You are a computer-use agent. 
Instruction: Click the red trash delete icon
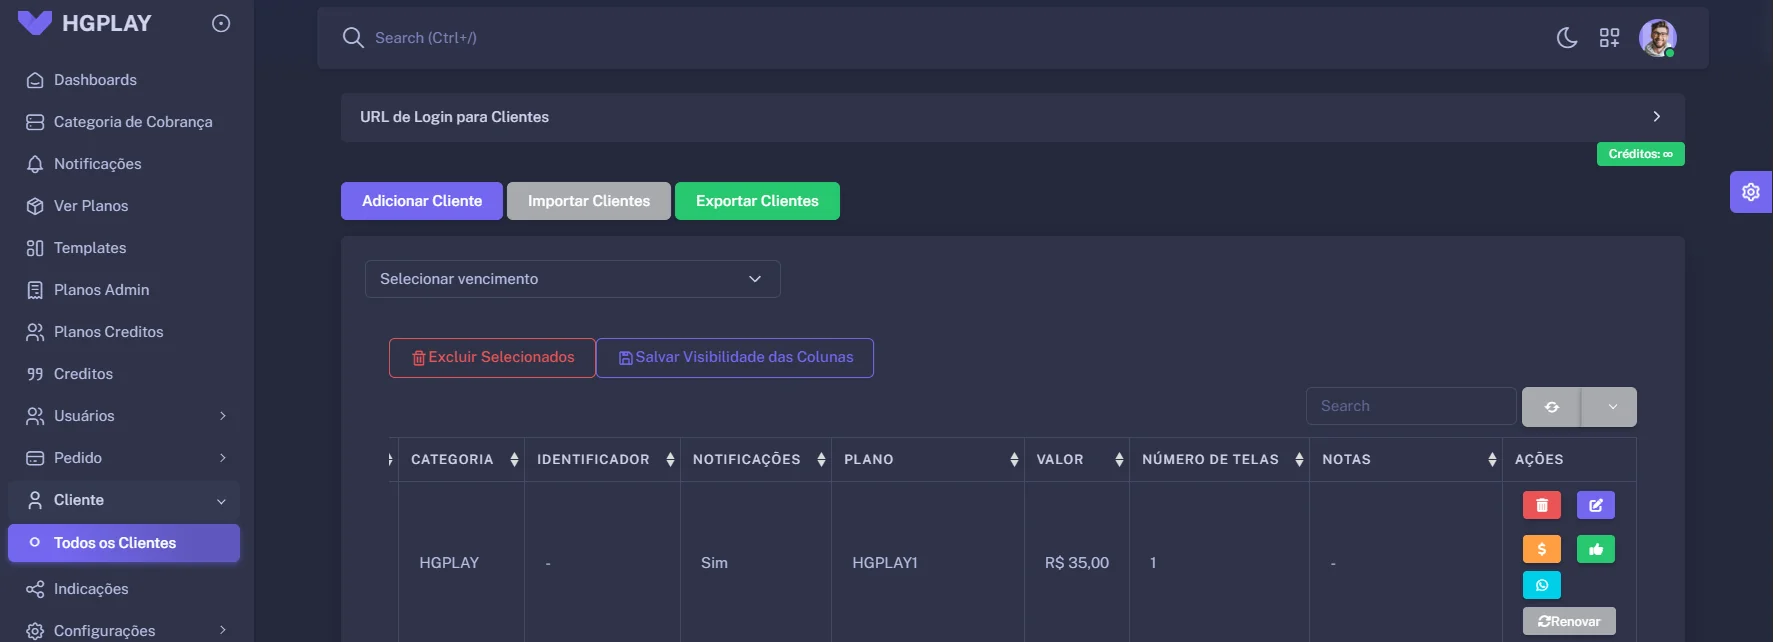click(1541, 505)
